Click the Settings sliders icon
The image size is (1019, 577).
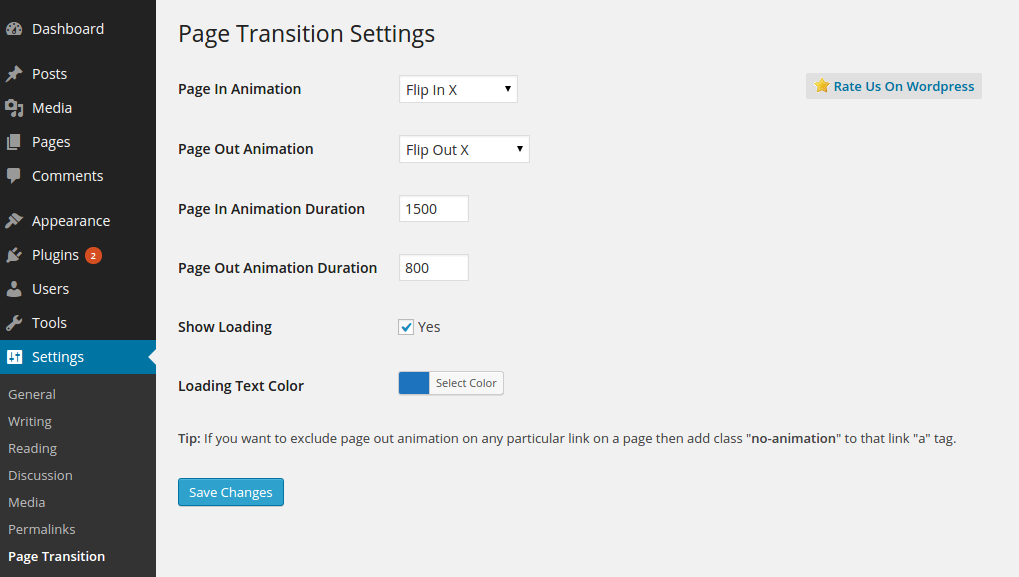coord(14,357)
